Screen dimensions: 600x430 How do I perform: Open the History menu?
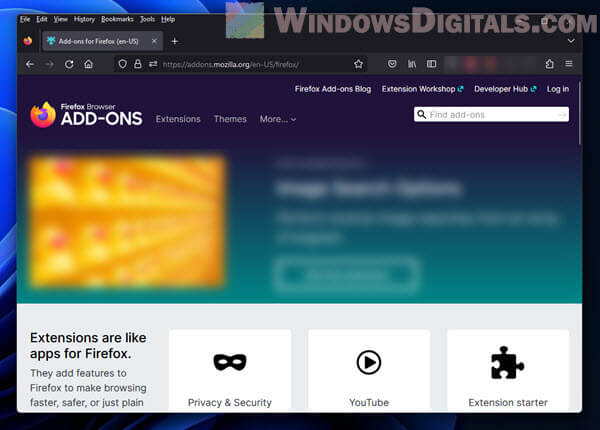point(84,19)
